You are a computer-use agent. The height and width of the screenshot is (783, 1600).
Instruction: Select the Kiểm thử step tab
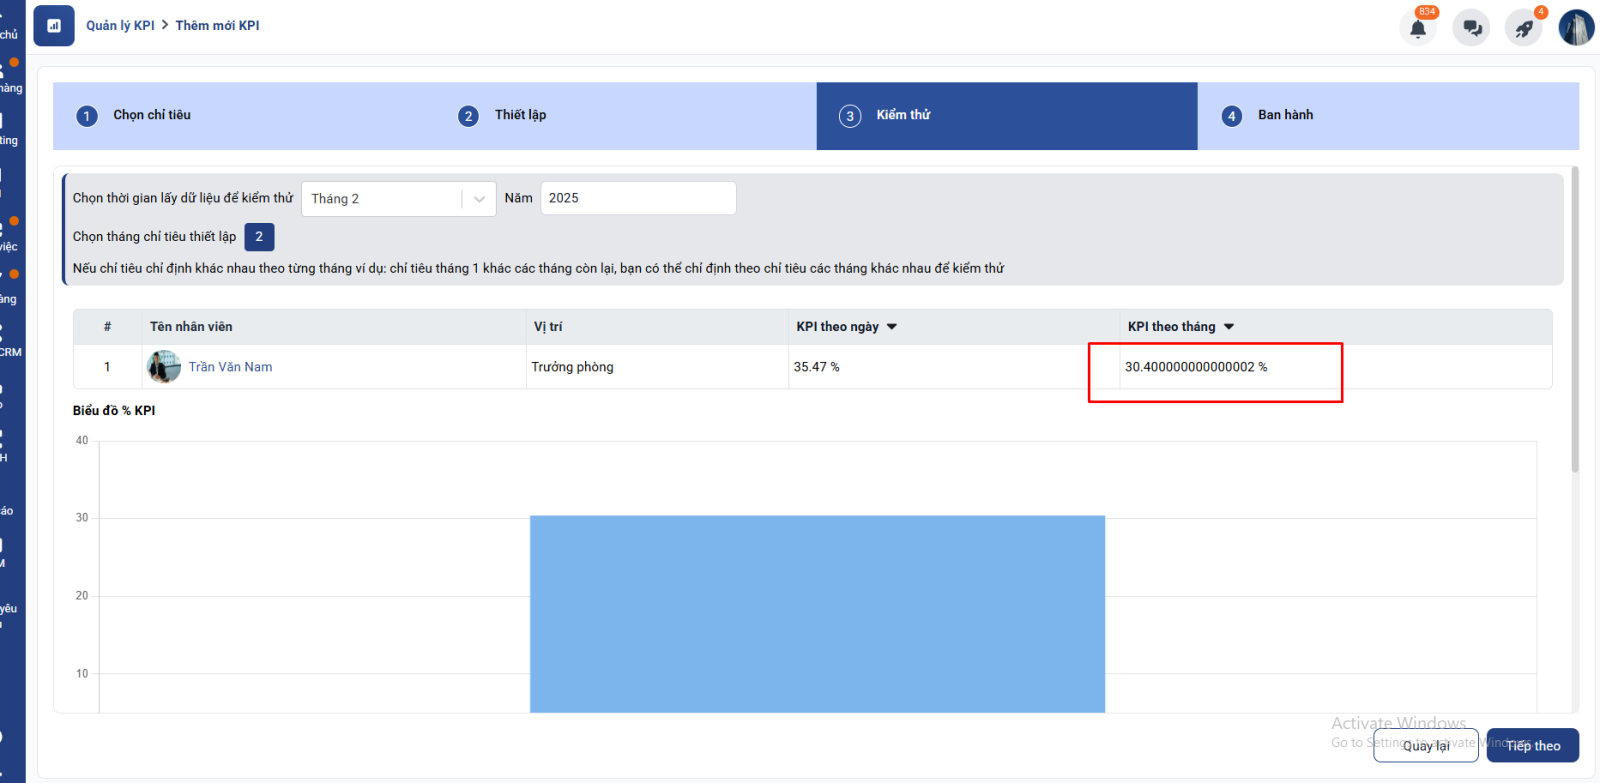tap(903, 115)
